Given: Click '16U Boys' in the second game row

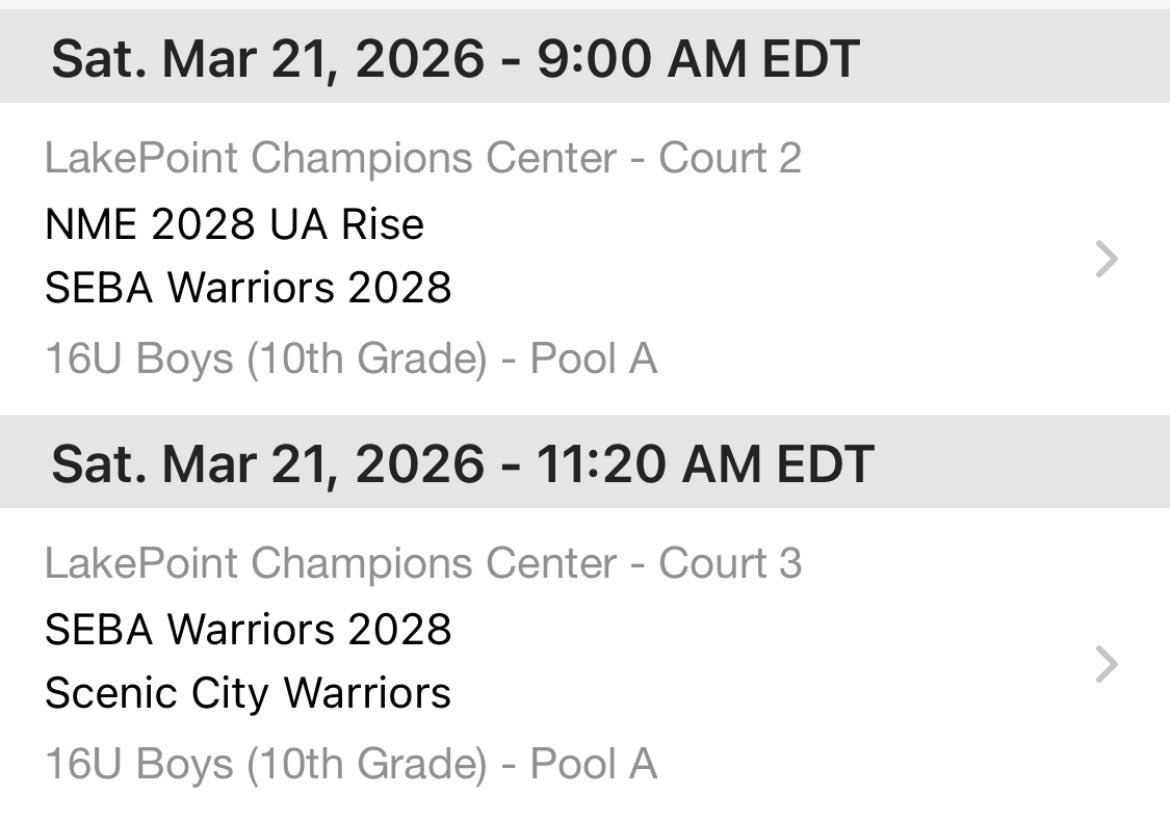Looking at the screenshot, I should coord(139,764).
